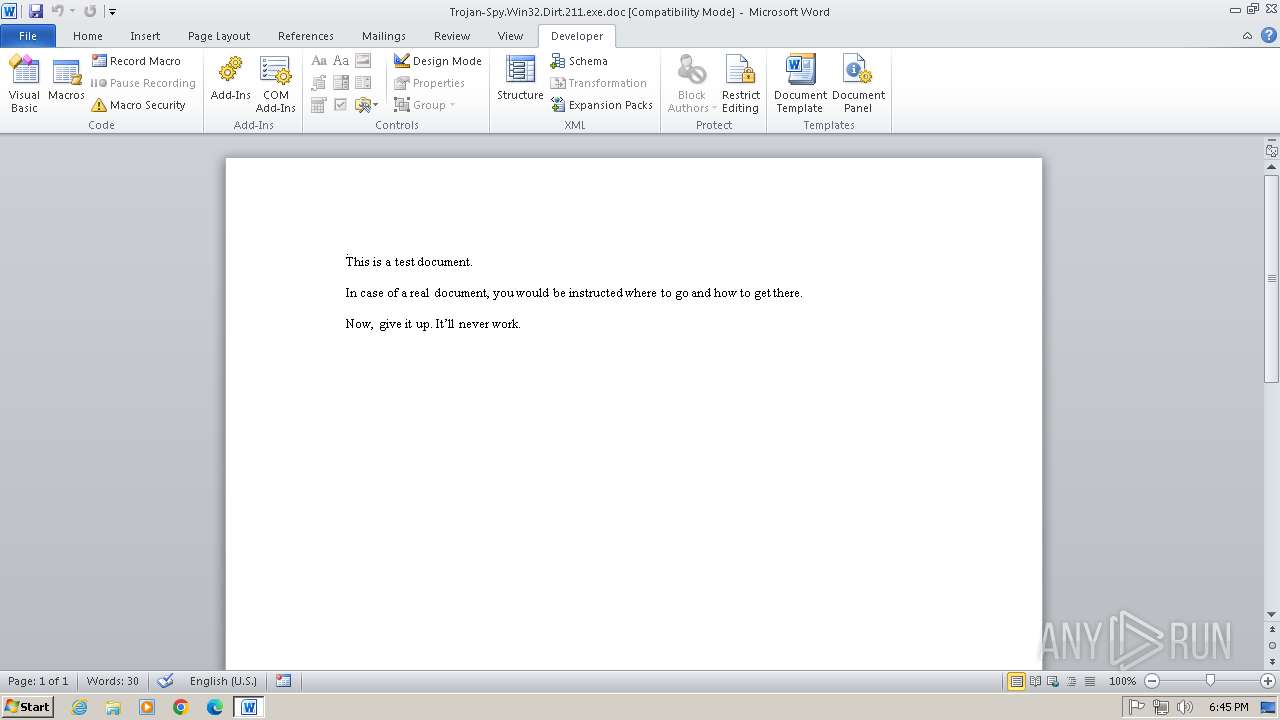Open the Visual Basic editor
This screenshot has width=1280, height=720.
pyautogui.click(x=24, y=84)
